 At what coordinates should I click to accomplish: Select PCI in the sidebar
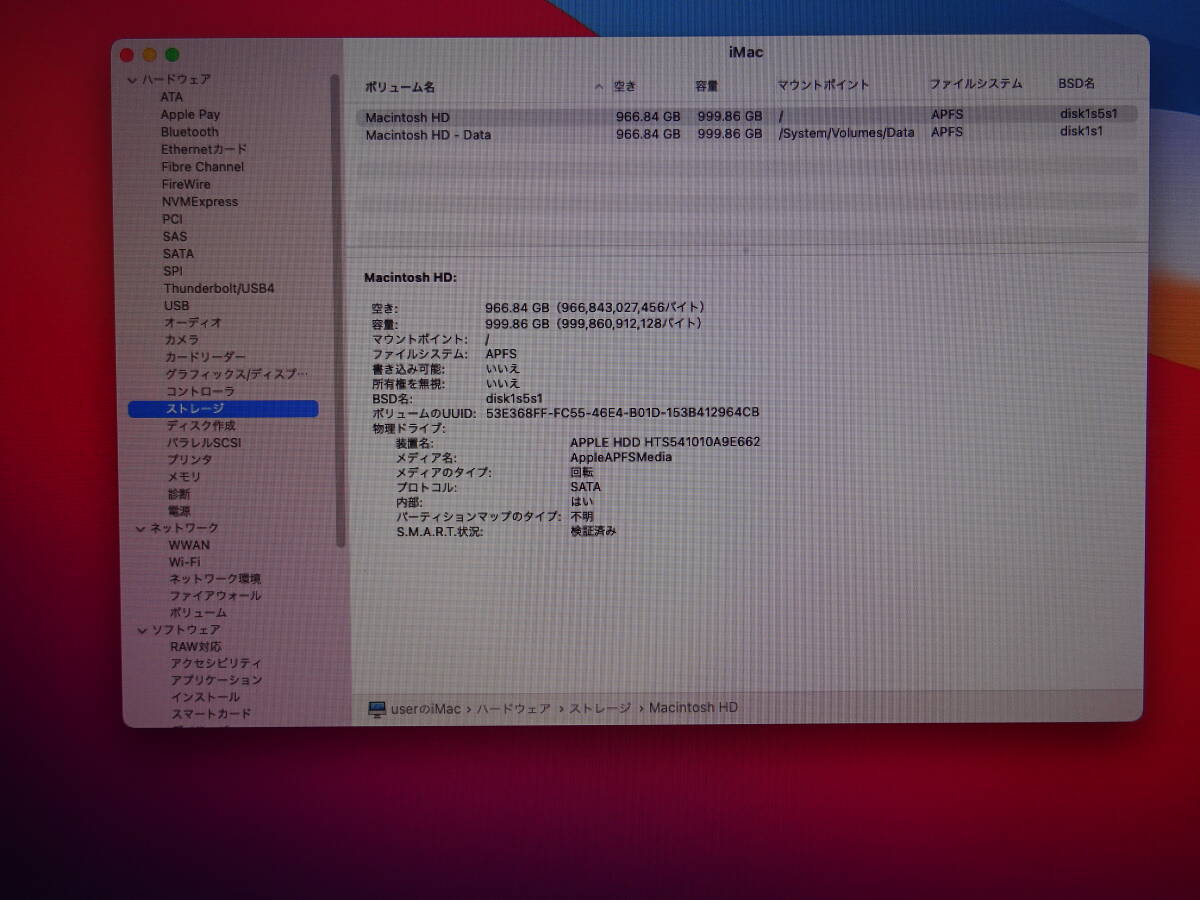173,219
